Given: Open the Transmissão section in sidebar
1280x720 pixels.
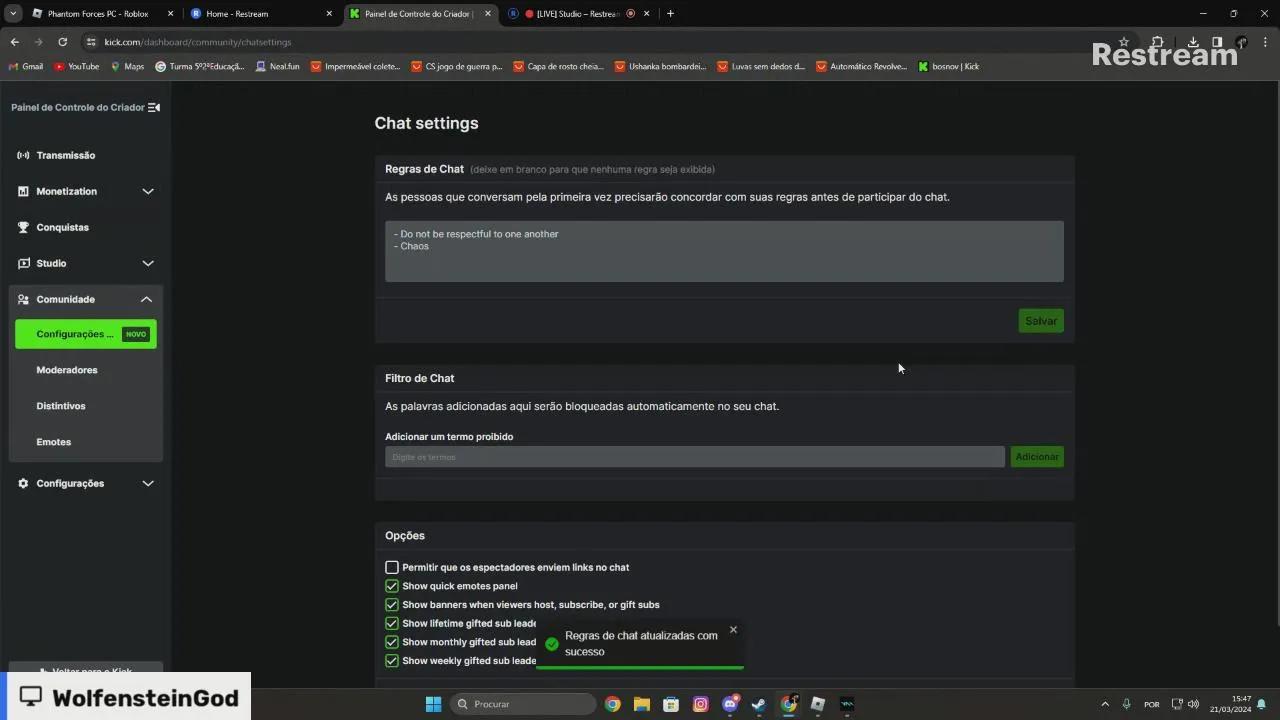Looking at the screenshot, I should (x=65, y=155).
